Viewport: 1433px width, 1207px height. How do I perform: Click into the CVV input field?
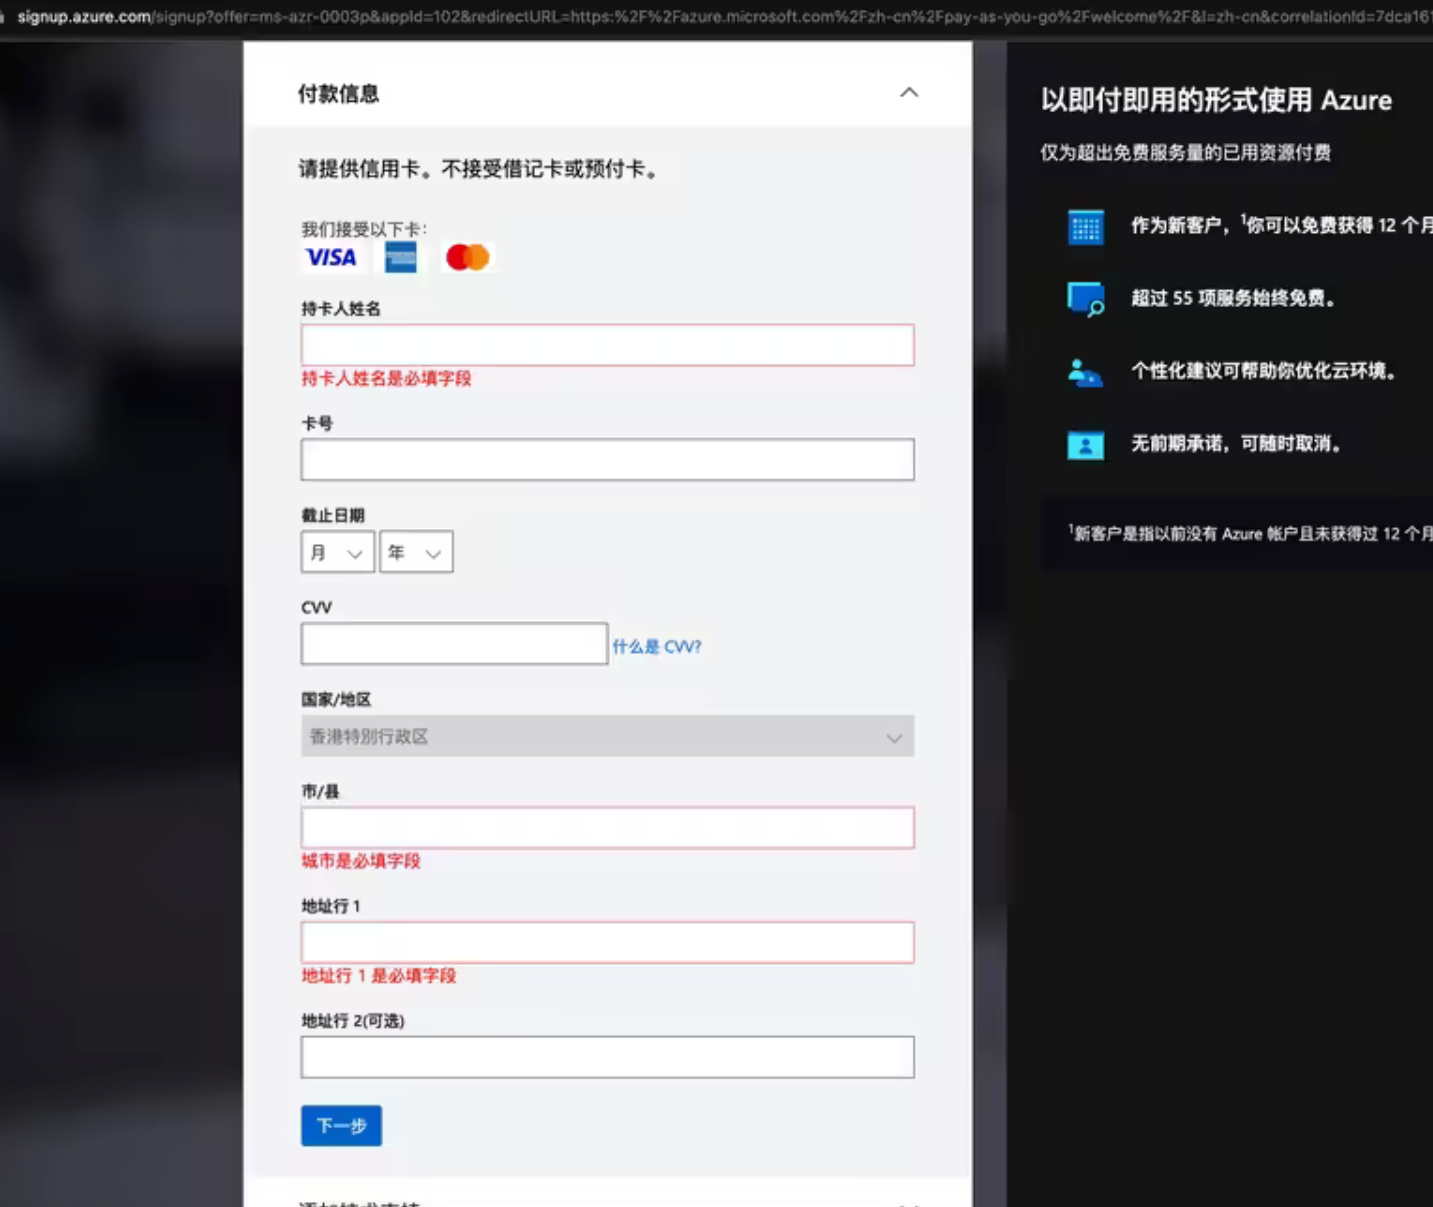(454, 644)
